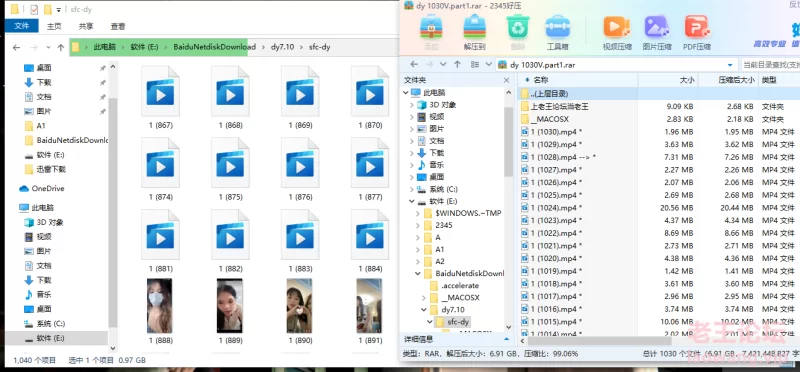The height and width of the screenshot is (372, 800).
Task: Select video file 1 (875)
Action: click(x=231, y=169)
